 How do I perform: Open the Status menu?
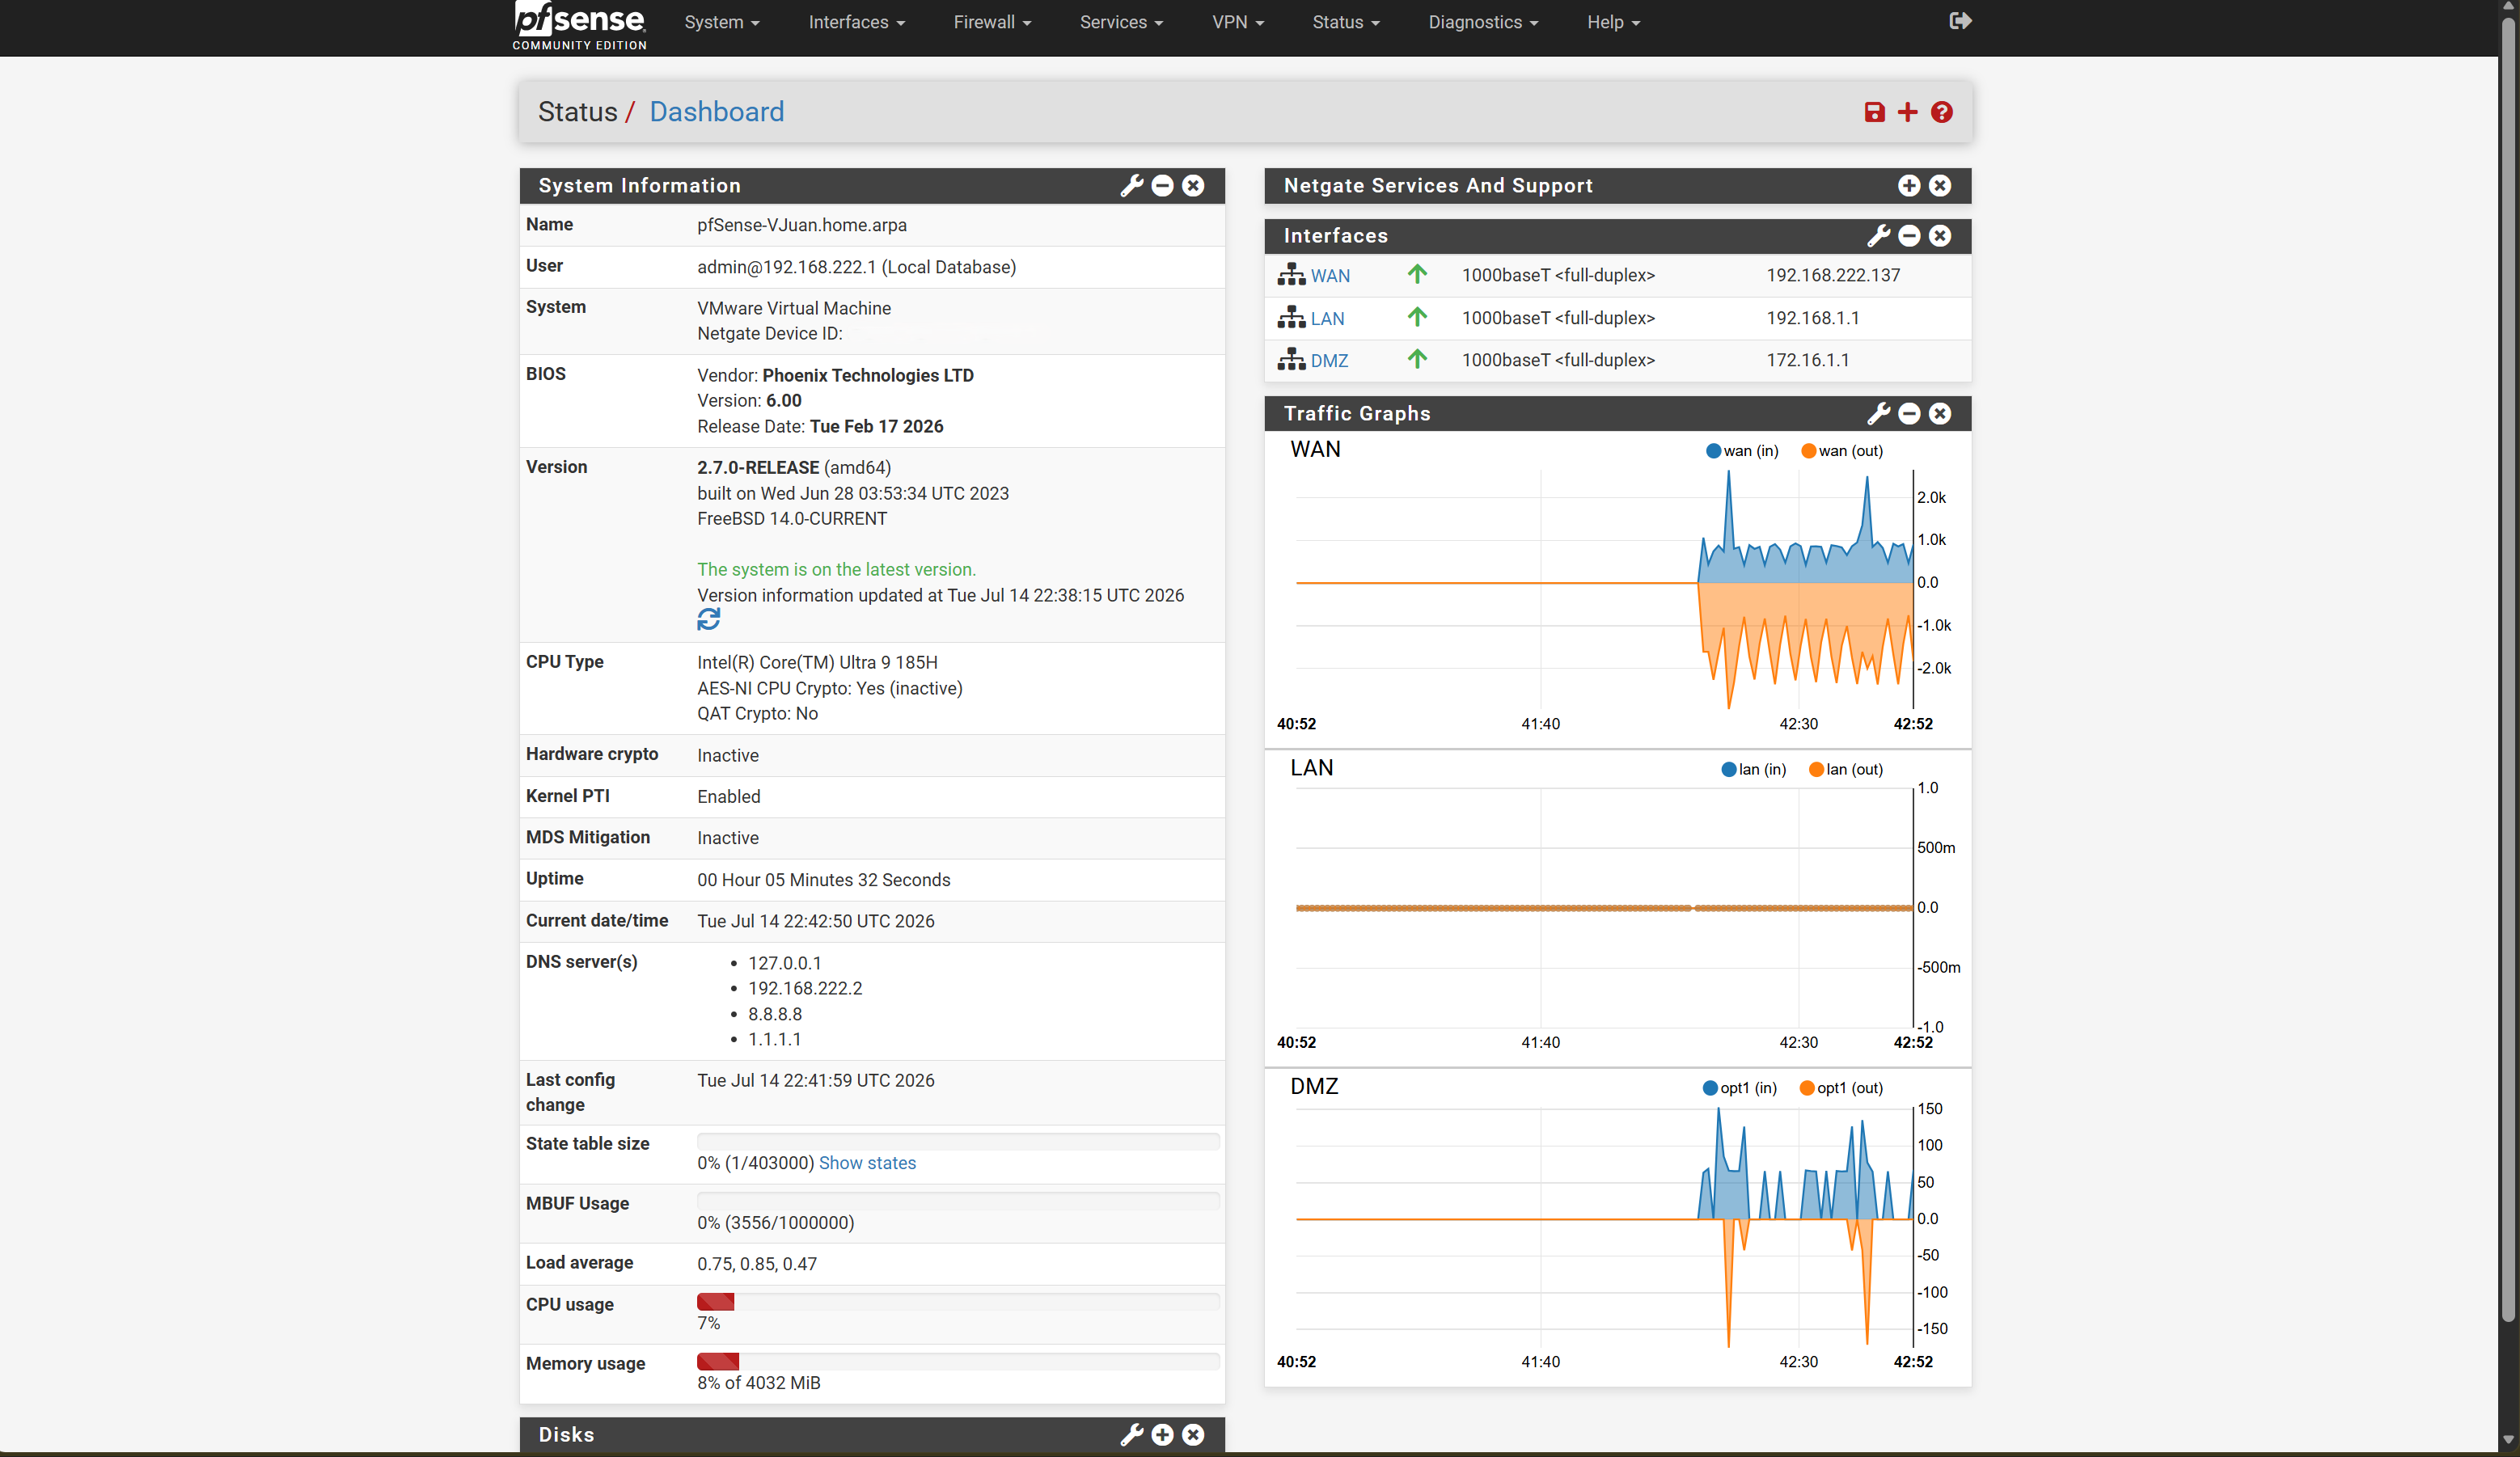click(x=1346, y=22)
